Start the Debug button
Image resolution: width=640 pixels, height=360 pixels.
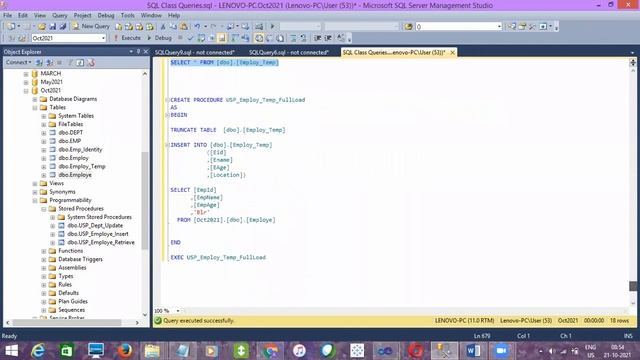point(160,38)
